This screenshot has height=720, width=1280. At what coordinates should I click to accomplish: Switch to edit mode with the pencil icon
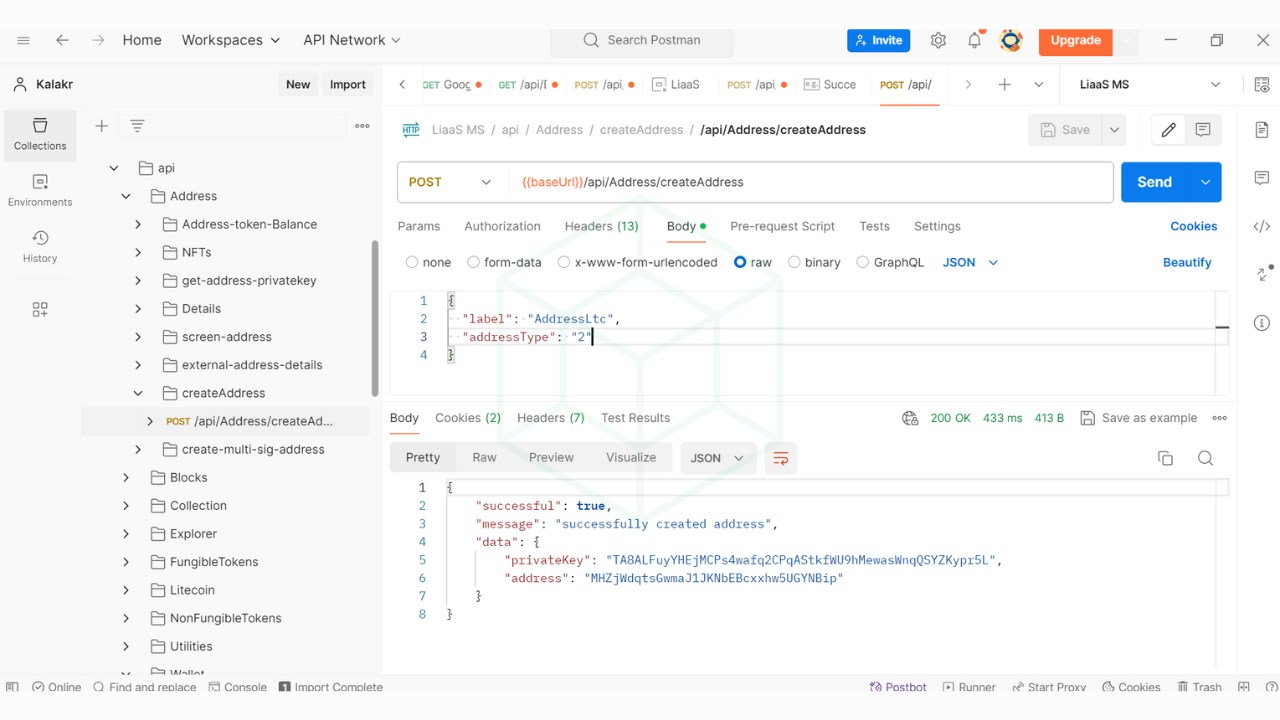[x=1168, y=130]
